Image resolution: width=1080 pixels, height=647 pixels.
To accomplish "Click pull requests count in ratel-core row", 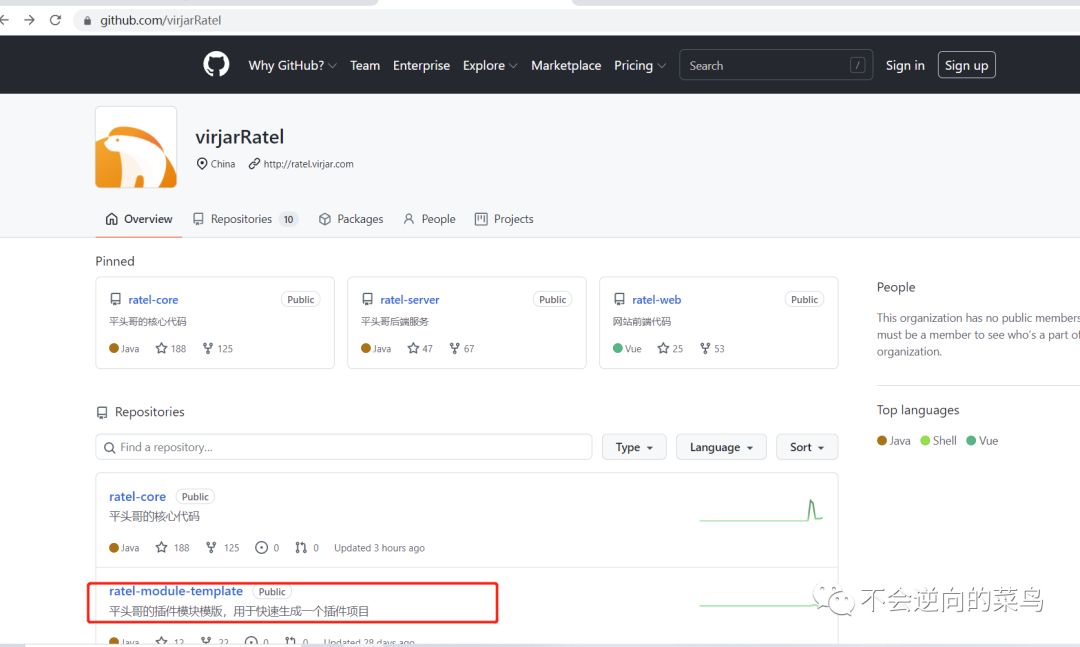I will pos(307,548).
